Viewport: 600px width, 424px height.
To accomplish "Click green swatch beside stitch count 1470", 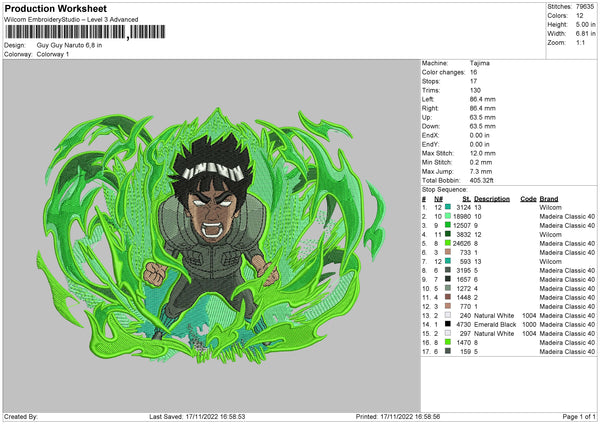I will click(448, 342).
